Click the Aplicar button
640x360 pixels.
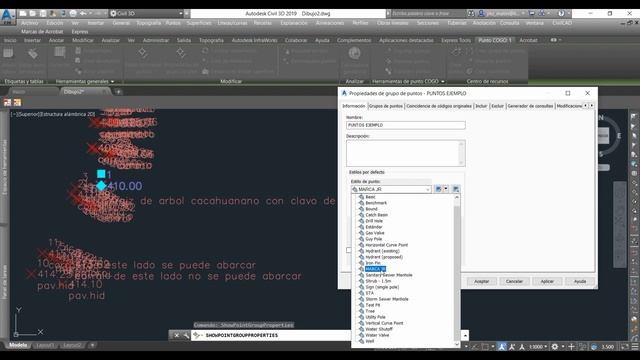point(547,281)
